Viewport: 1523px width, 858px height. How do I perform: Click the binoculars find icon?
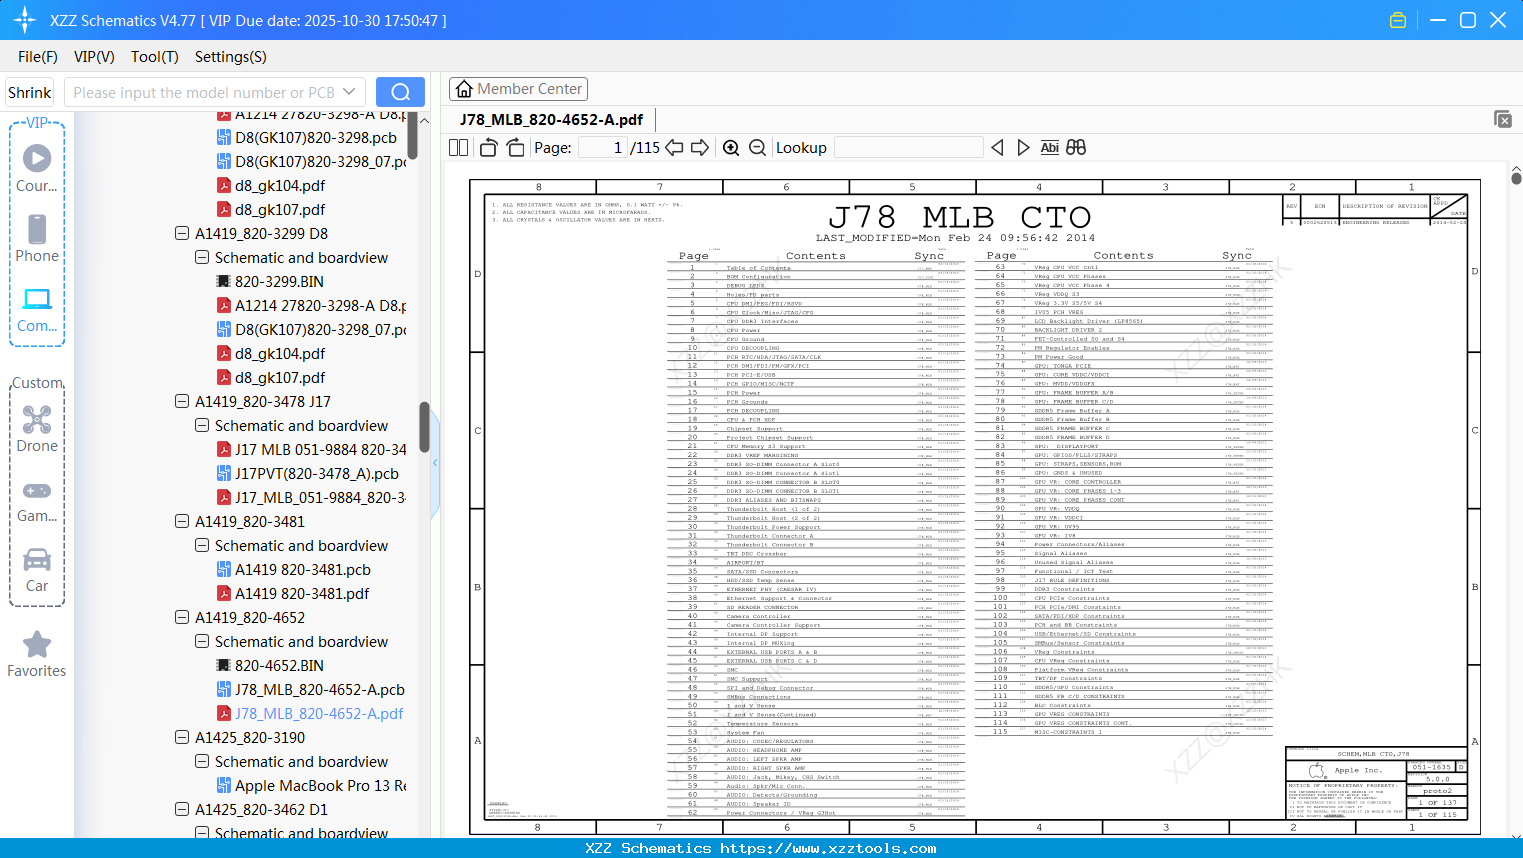tap(1076, 147)
